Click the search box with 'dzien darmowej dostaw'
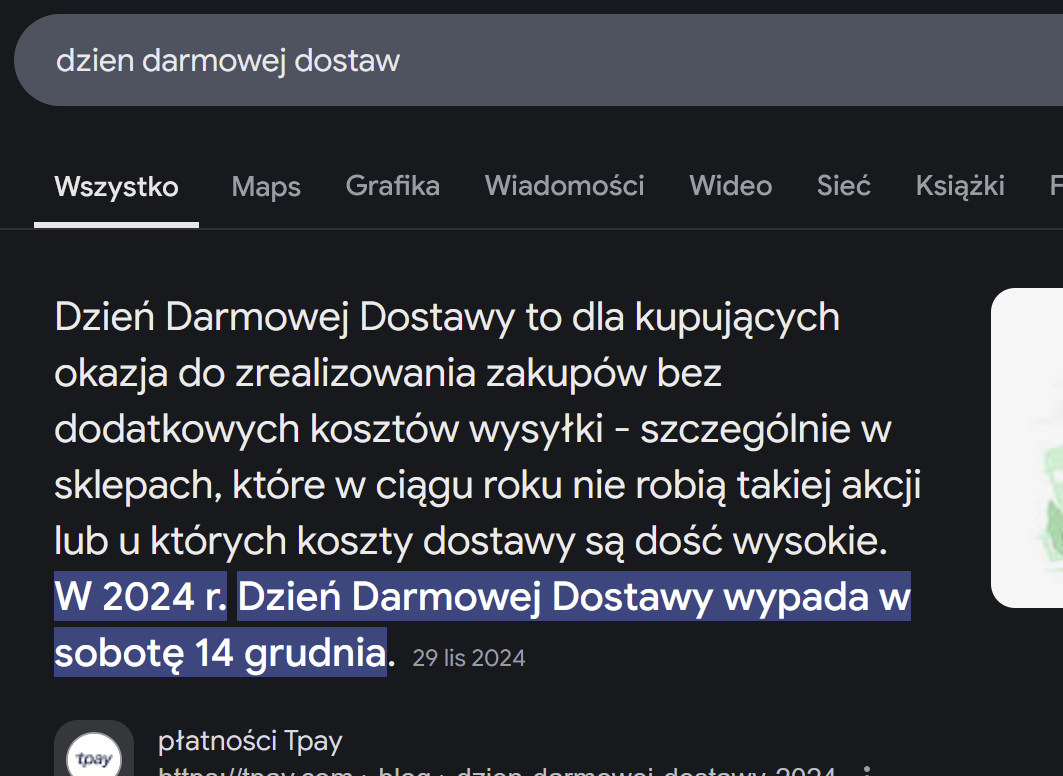Image resolution: width=1063 pixels, height=776 pixels. point(500,60)
